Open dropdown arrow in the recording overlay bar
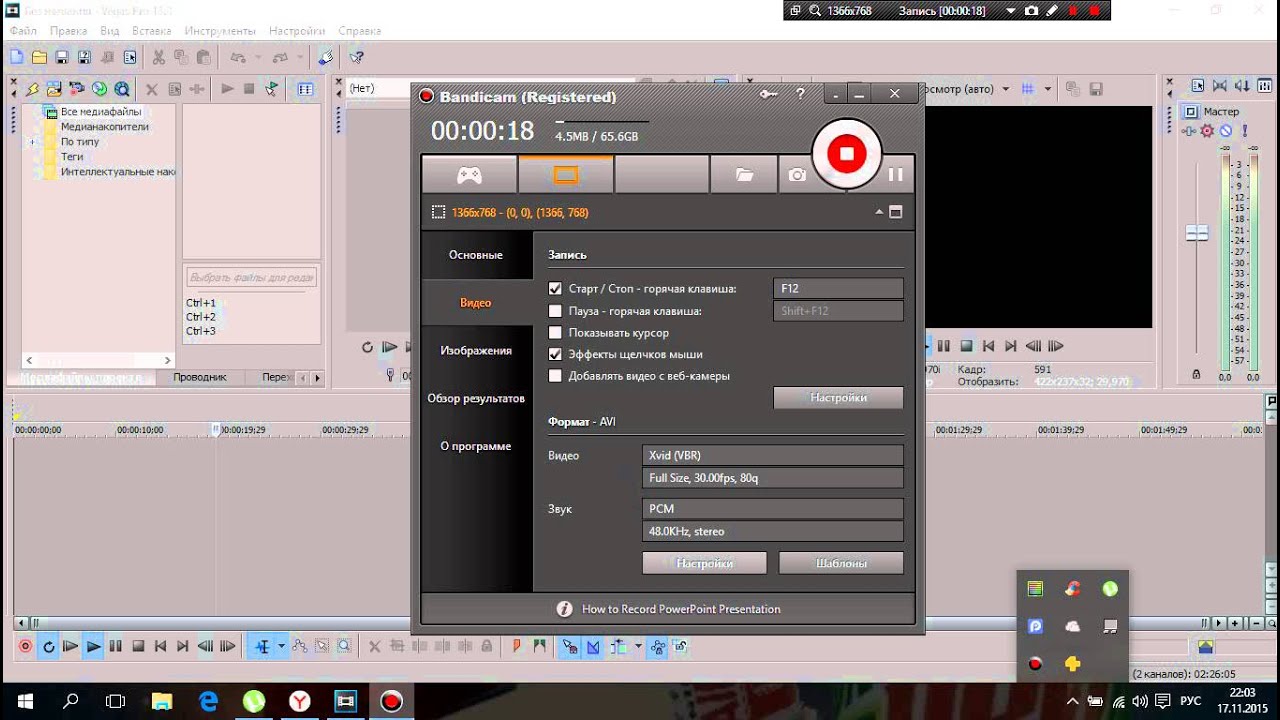This screenshot has width=1280, height=720. (x=1011, y=11)
